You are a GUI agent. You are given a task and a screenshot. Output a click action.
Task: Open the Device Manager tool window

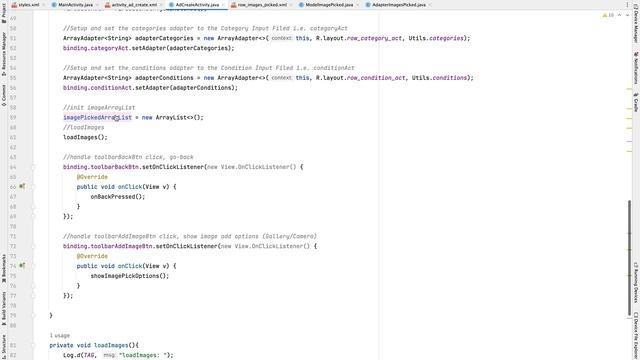(x=636, y=25)
